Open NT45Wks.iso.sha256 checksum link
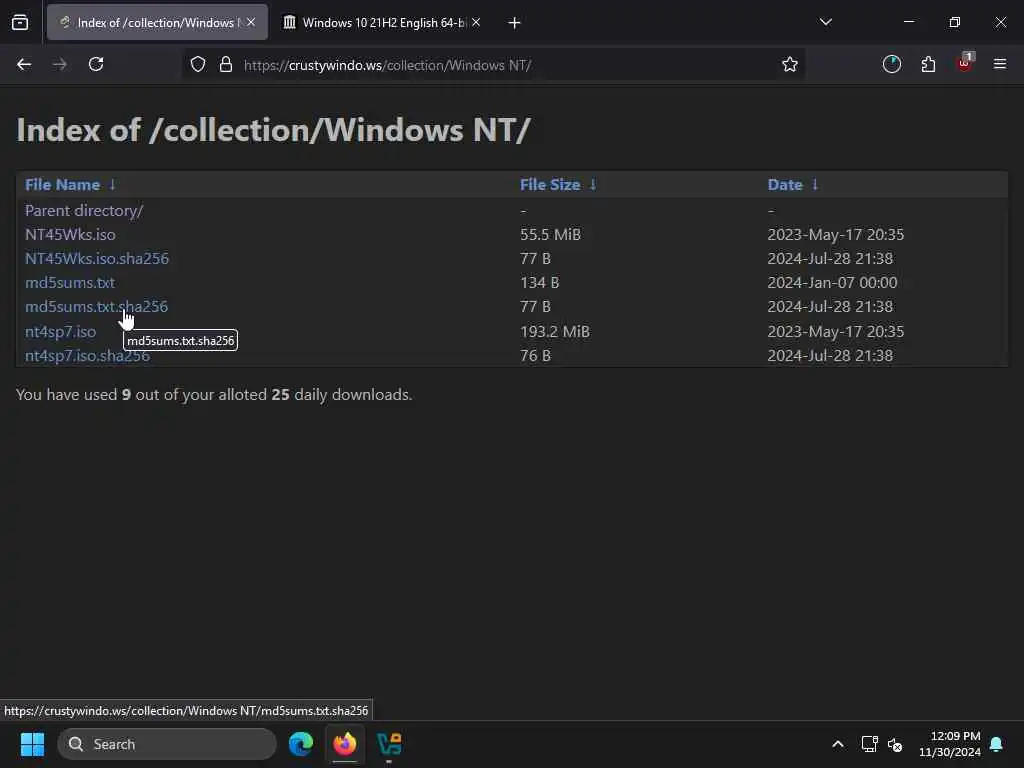The width and height of the screenshot is (1024, 768). coord(97,259)
